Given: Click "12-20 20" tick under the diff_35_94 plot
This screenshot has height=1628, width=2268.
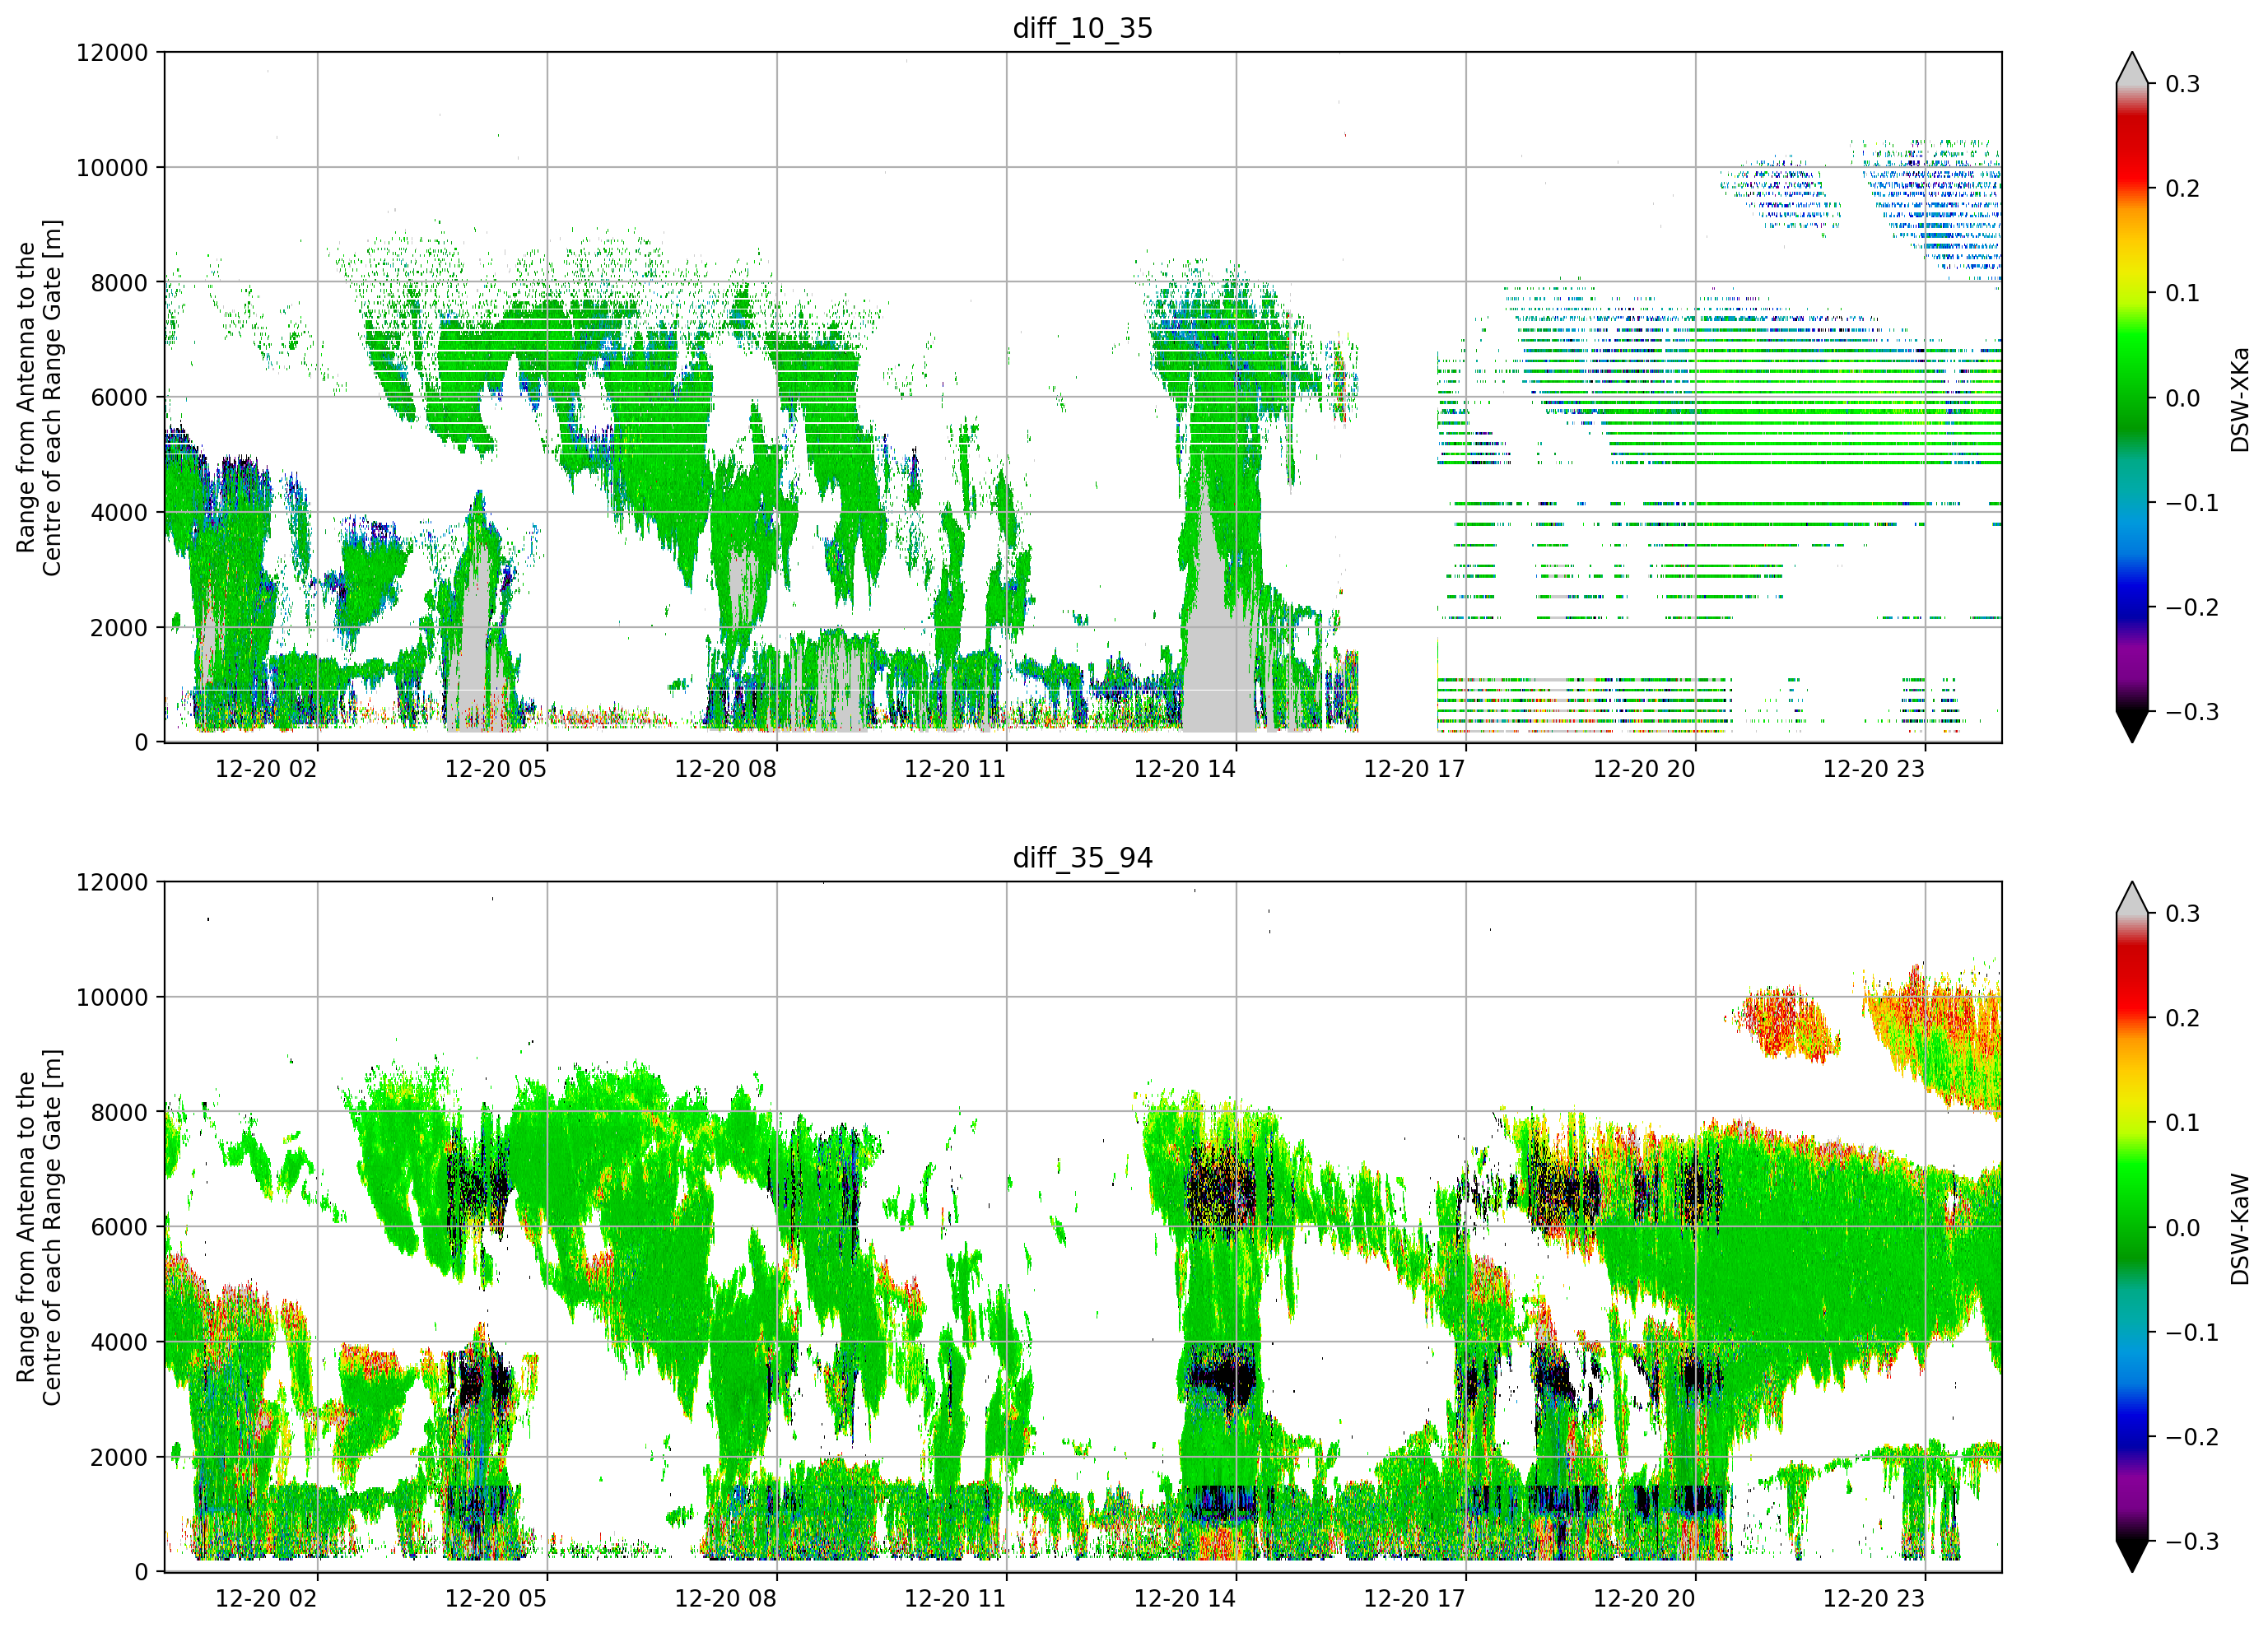Looking at the screenshot, I should tap(1644, 1599).
